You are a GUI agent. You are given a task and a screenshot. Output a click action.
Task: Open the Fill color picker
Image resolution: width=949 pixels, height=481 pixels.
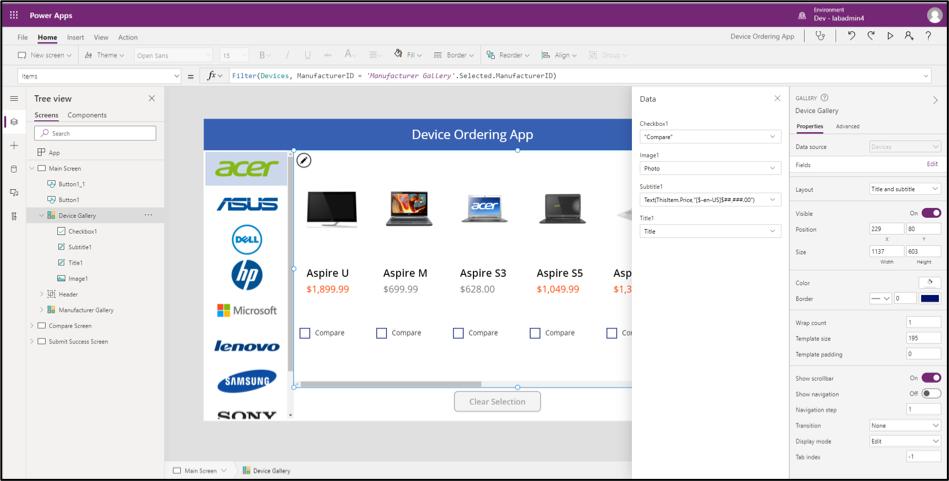coord(408,54)
